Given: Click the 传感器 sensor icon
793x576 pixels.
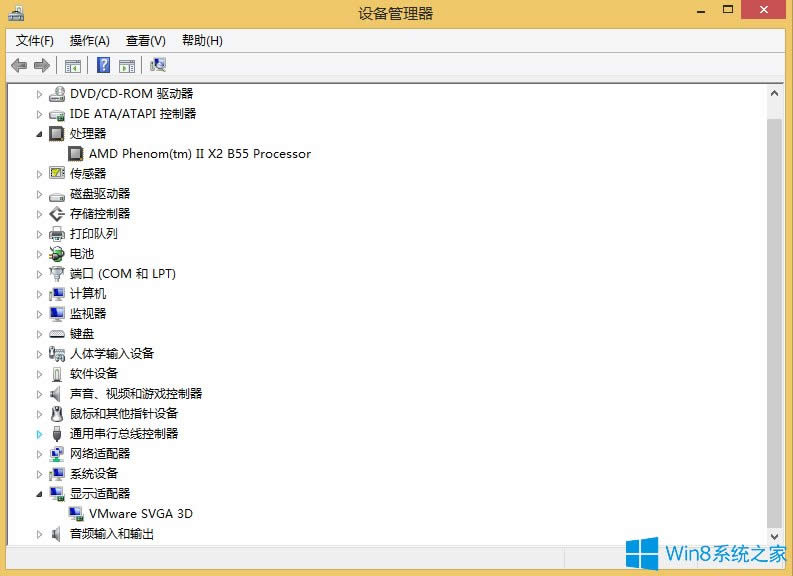Looking at the screenshot, I should 57,173.
